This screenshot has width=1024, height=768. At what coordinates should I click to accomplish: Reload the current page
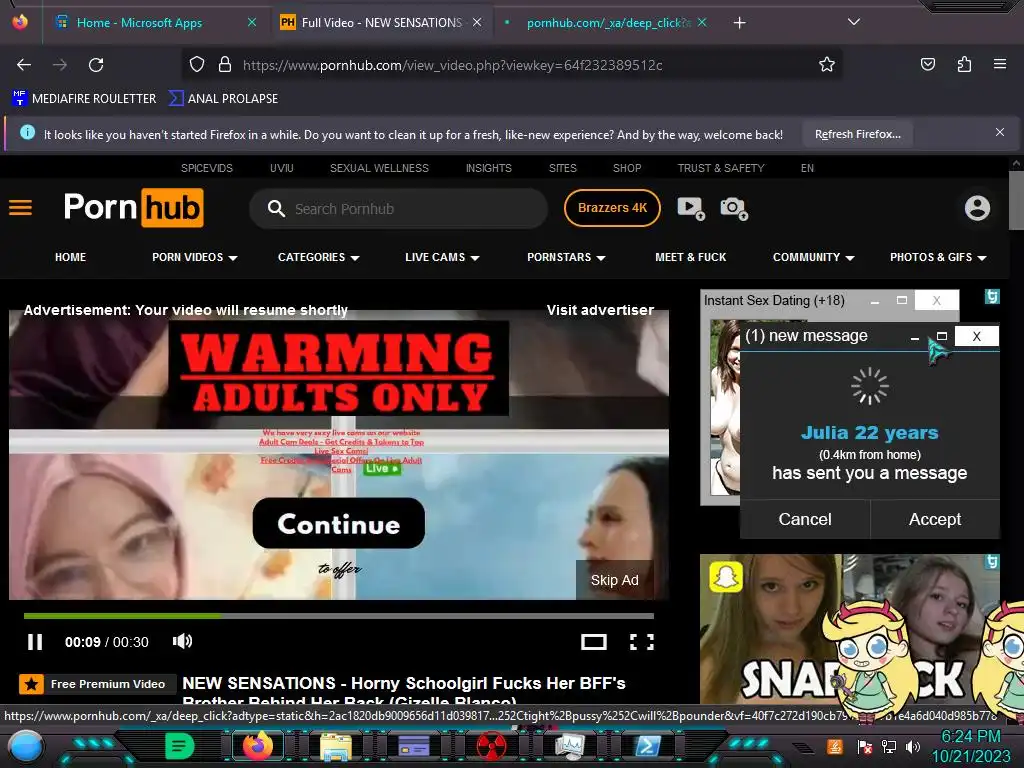[96, 65]
